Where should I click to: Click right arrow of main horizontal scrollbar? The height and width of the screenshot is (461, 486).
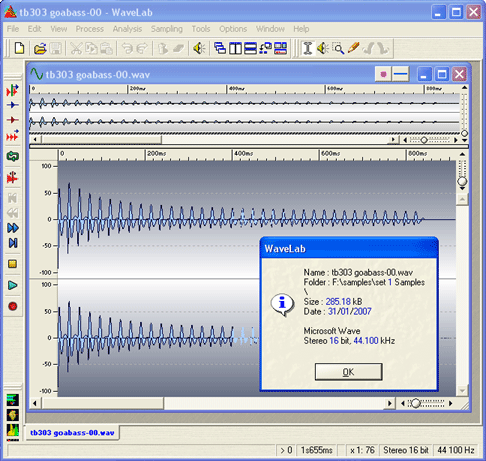point(389,403)
